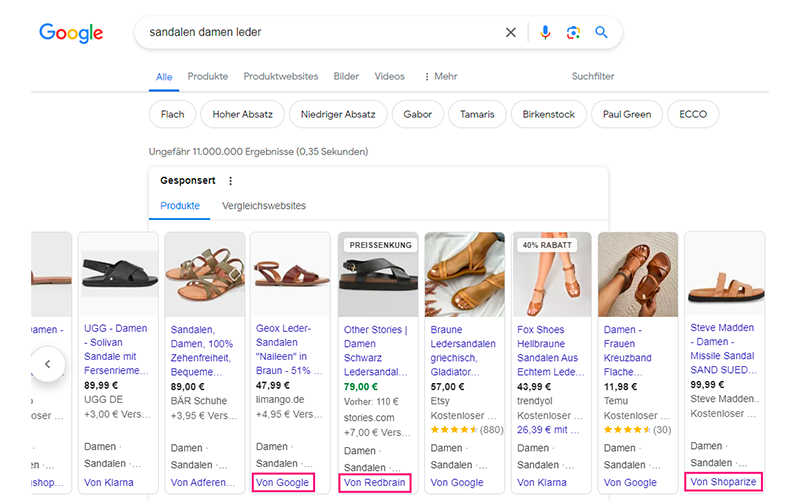
Task: Apply the Niedriger Absatz filter chip
Action: [x=338, y=114]
